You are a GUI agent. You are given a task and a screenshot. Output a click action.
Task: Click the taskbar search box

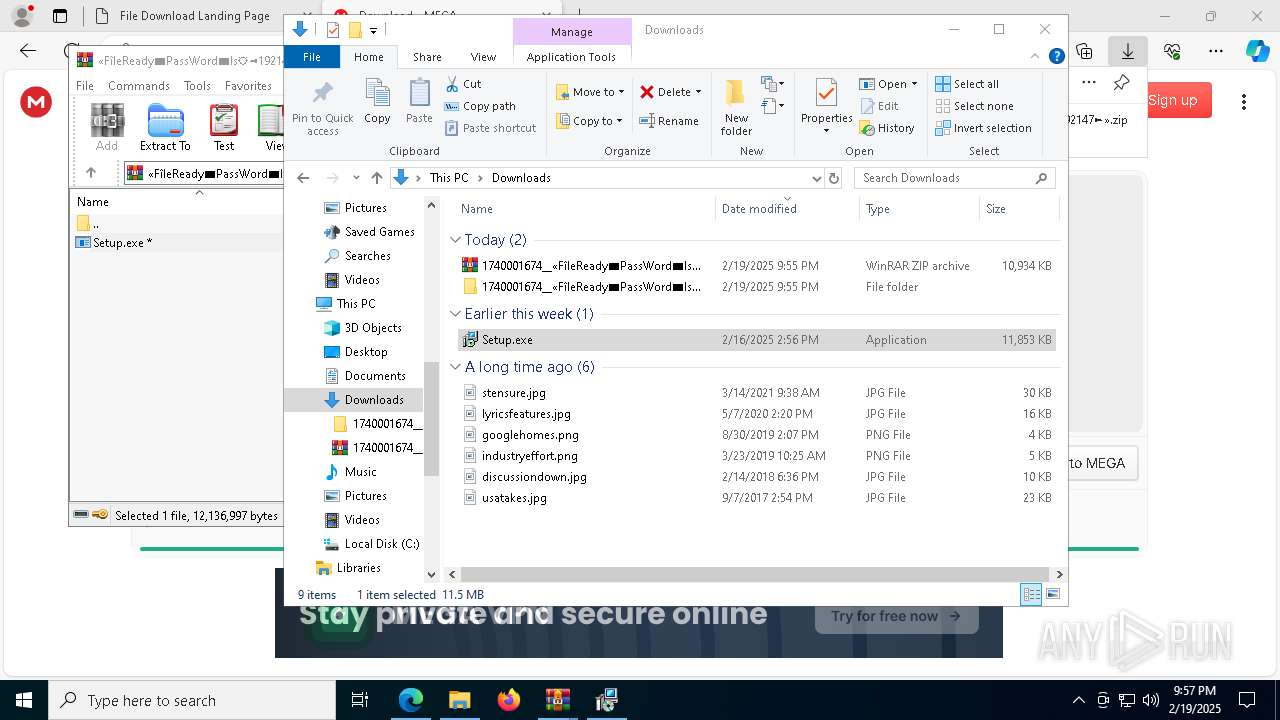click(x=192, y=700)
